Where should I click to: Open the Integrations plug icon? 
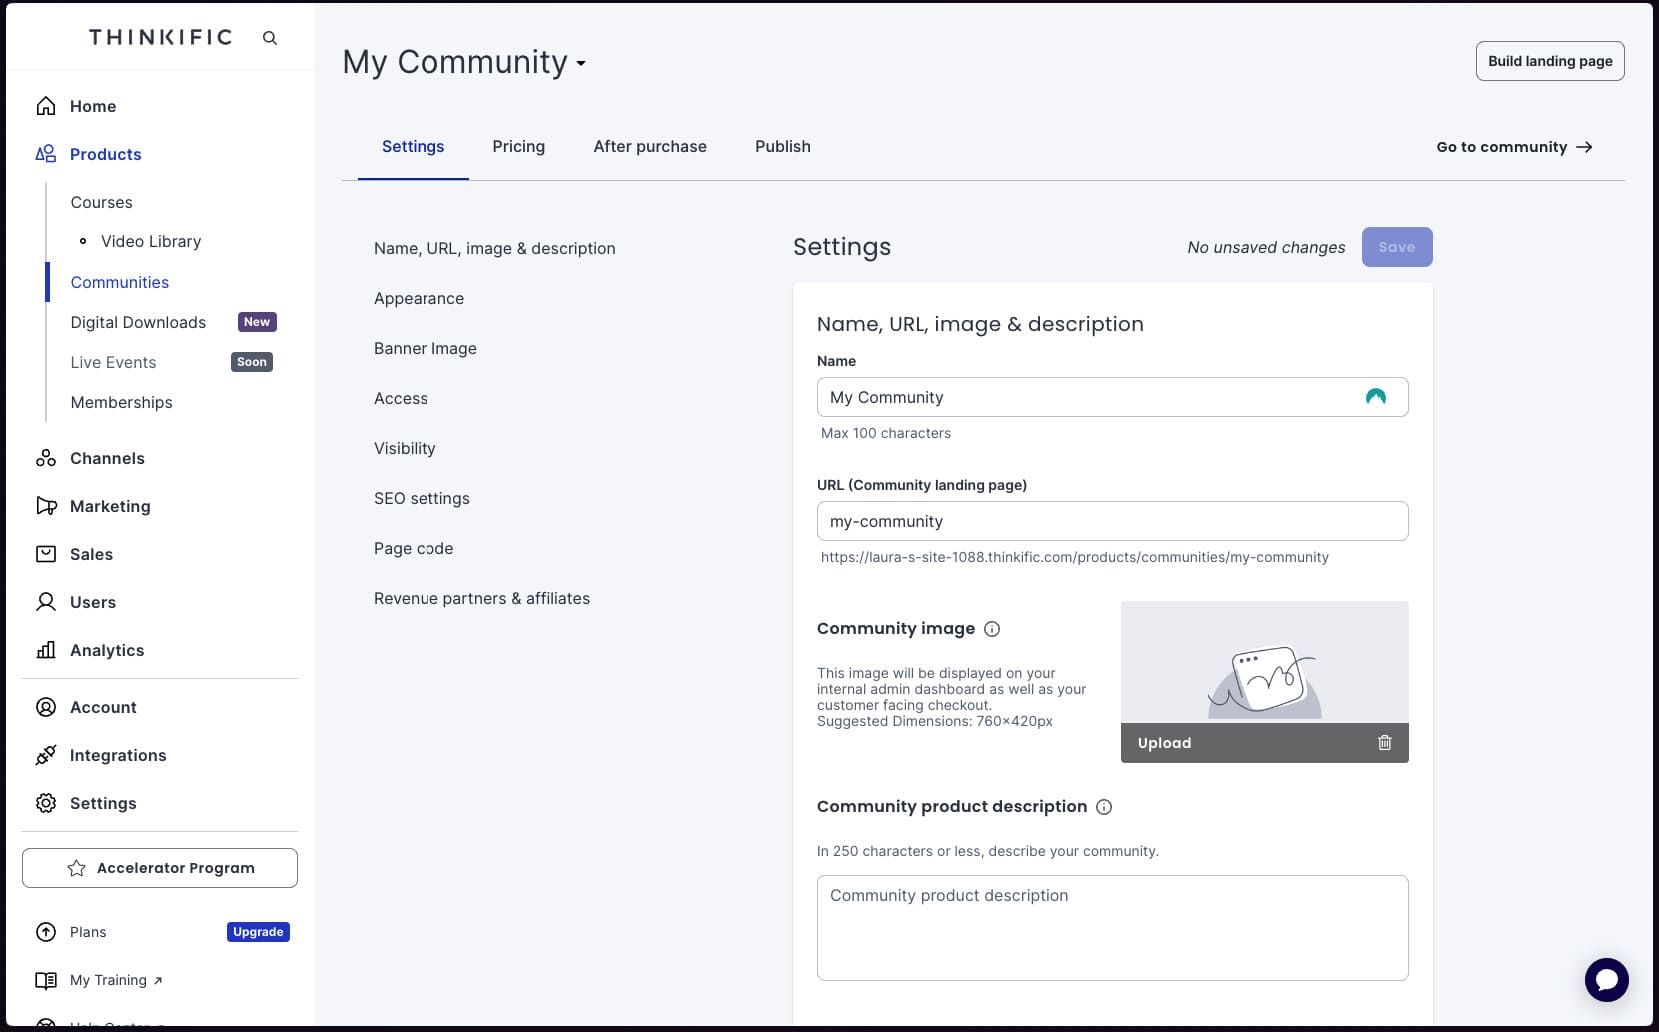[x=45, y=755]
